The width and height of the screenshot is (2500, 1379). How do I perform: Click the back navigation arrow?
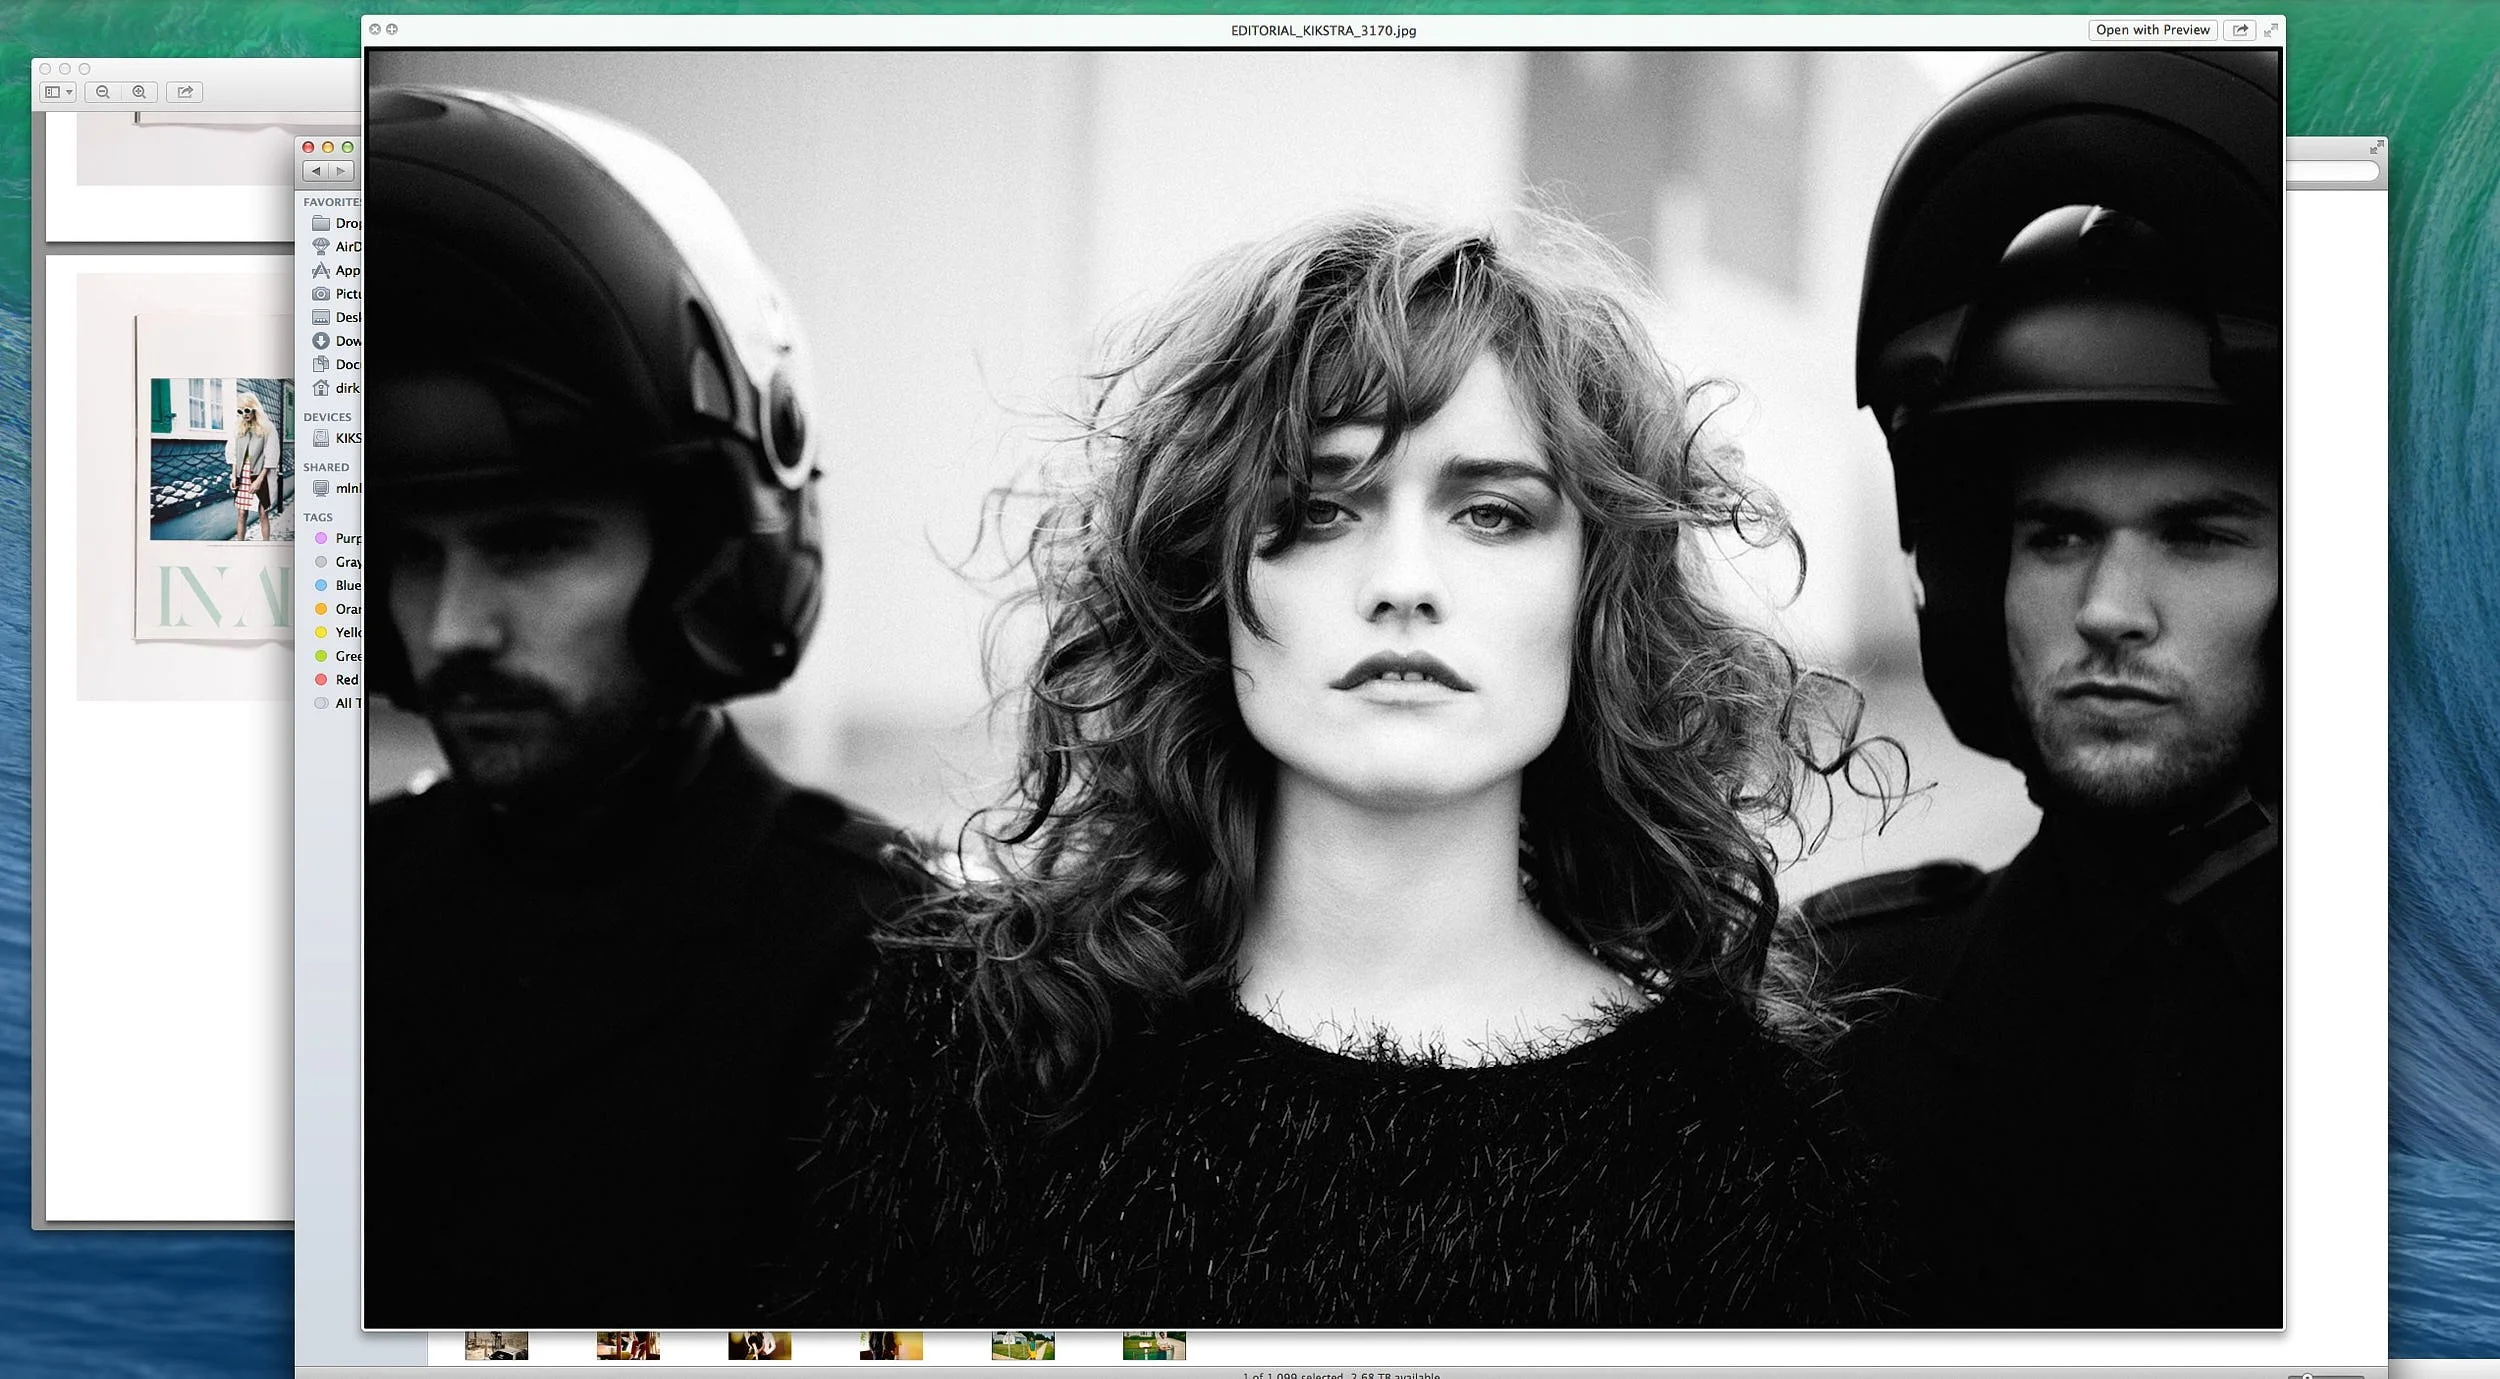(x=314, y=171)
